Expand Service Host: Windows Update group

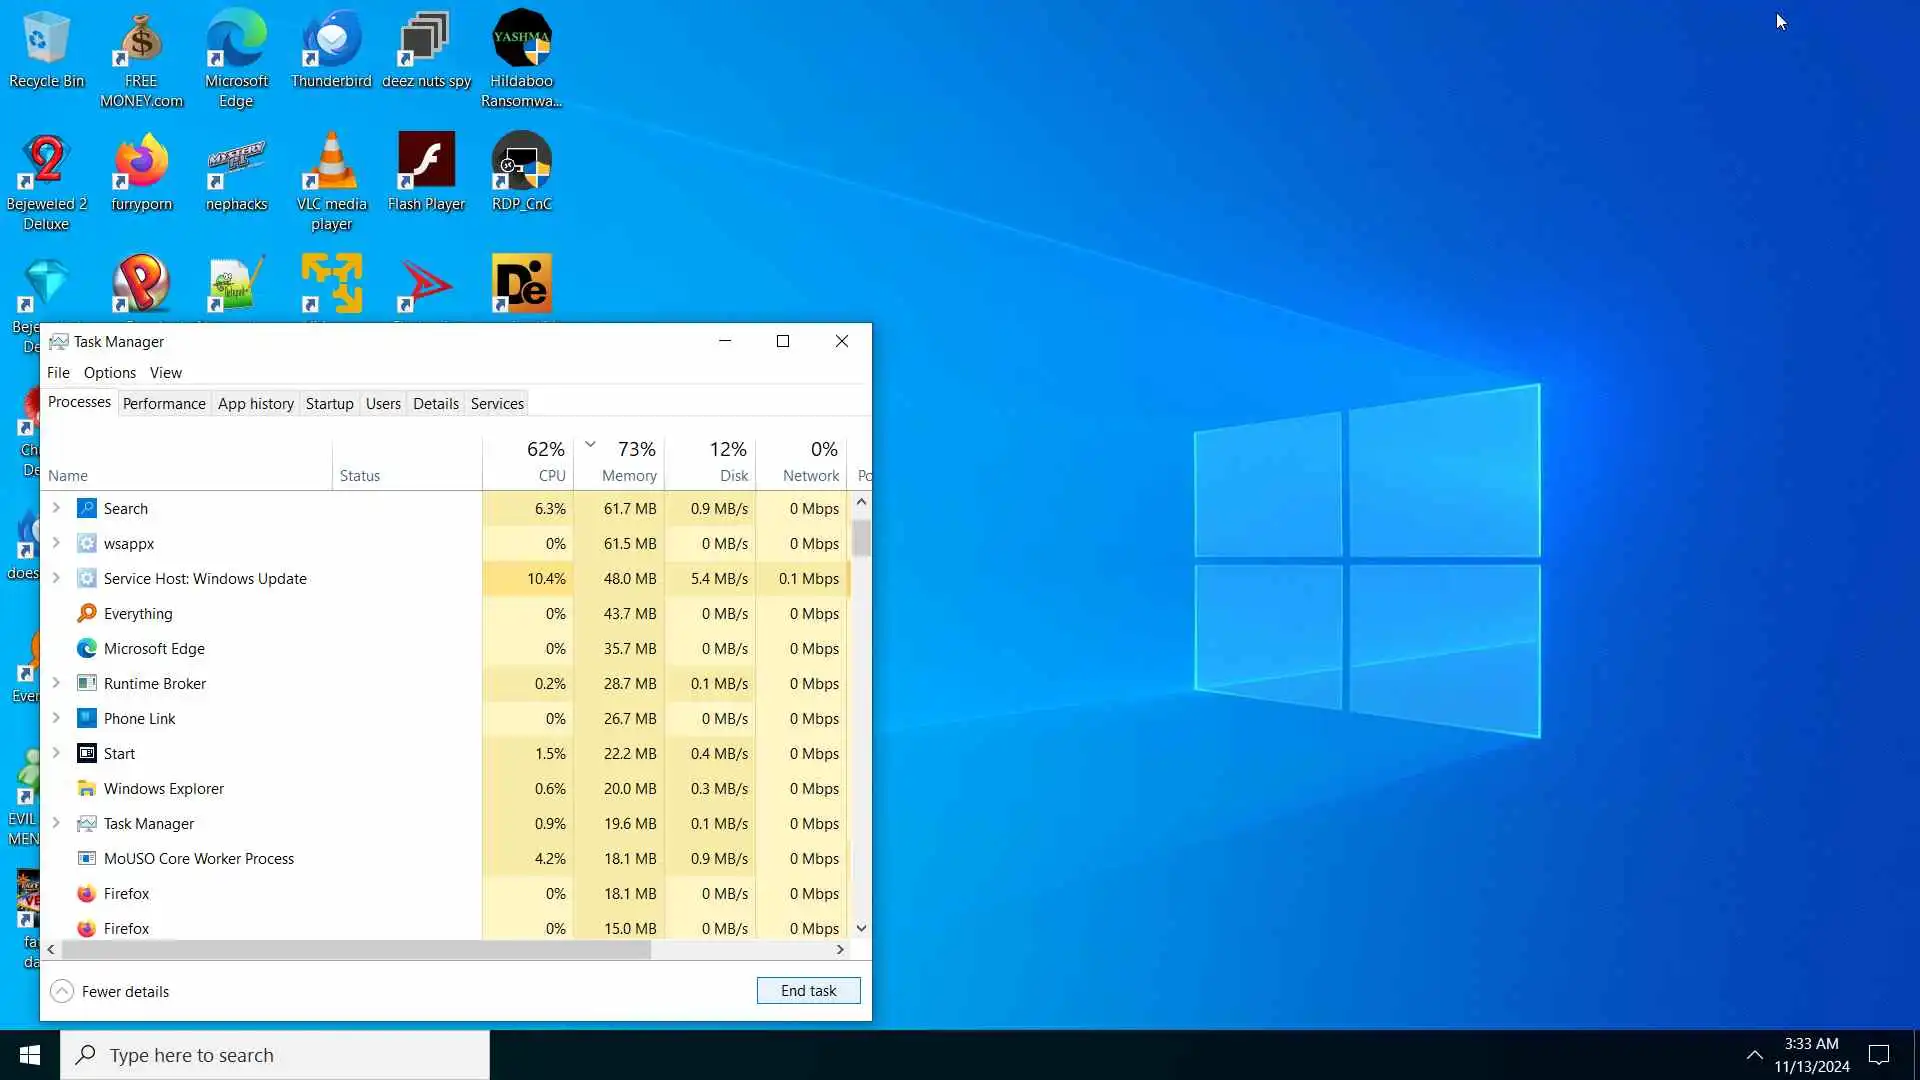[56, 578]
